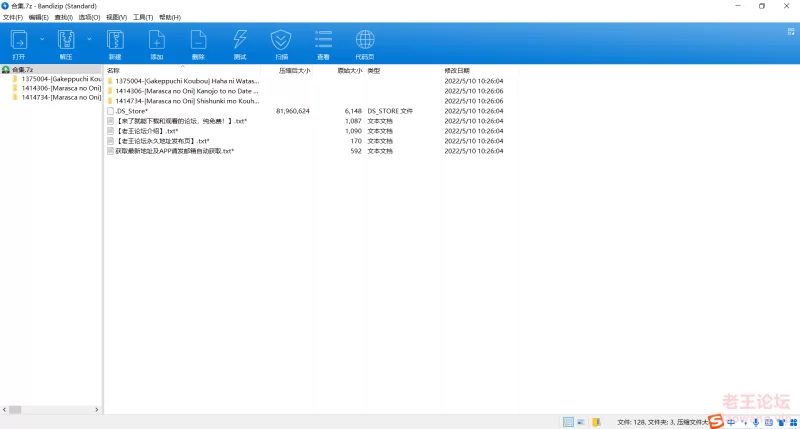Click the .DS_Store file icon

[110, 111]
